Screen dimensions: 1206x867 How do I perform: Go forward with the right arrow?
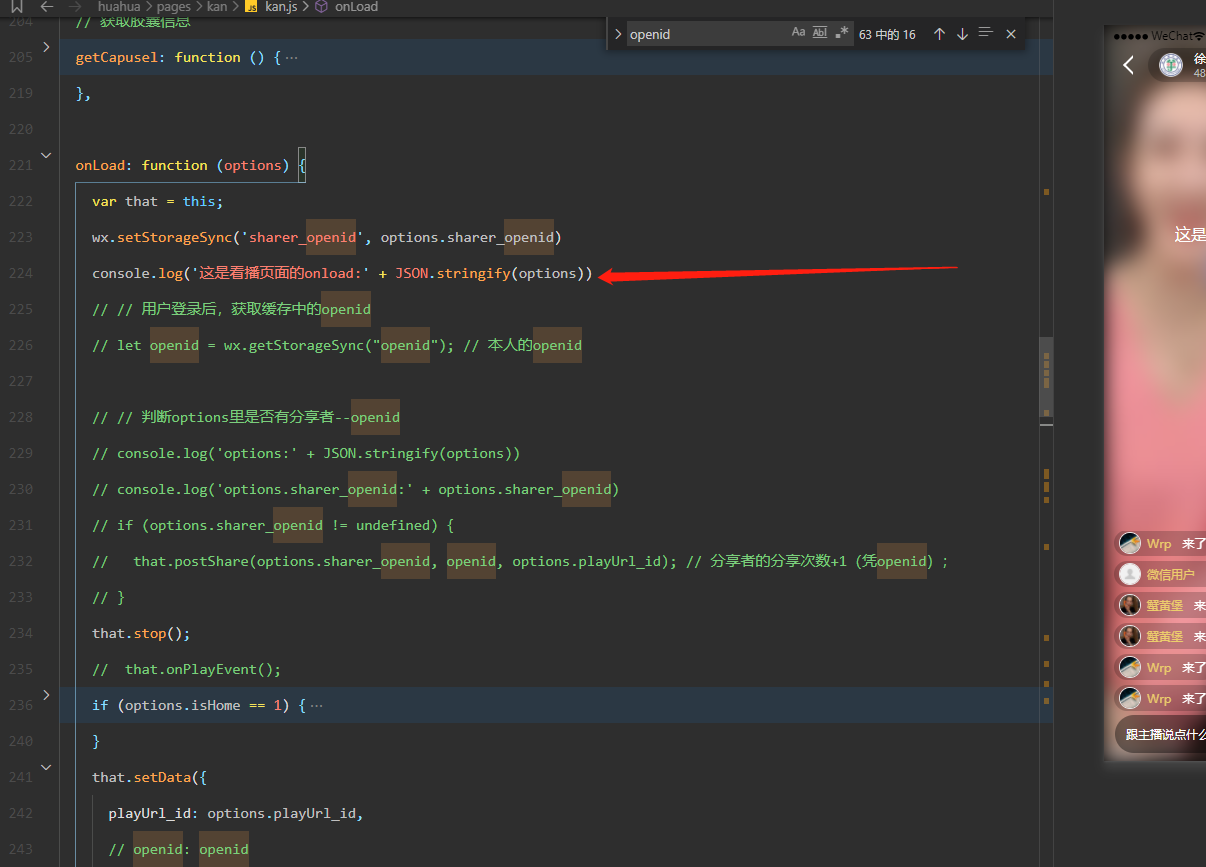point(75,6)
